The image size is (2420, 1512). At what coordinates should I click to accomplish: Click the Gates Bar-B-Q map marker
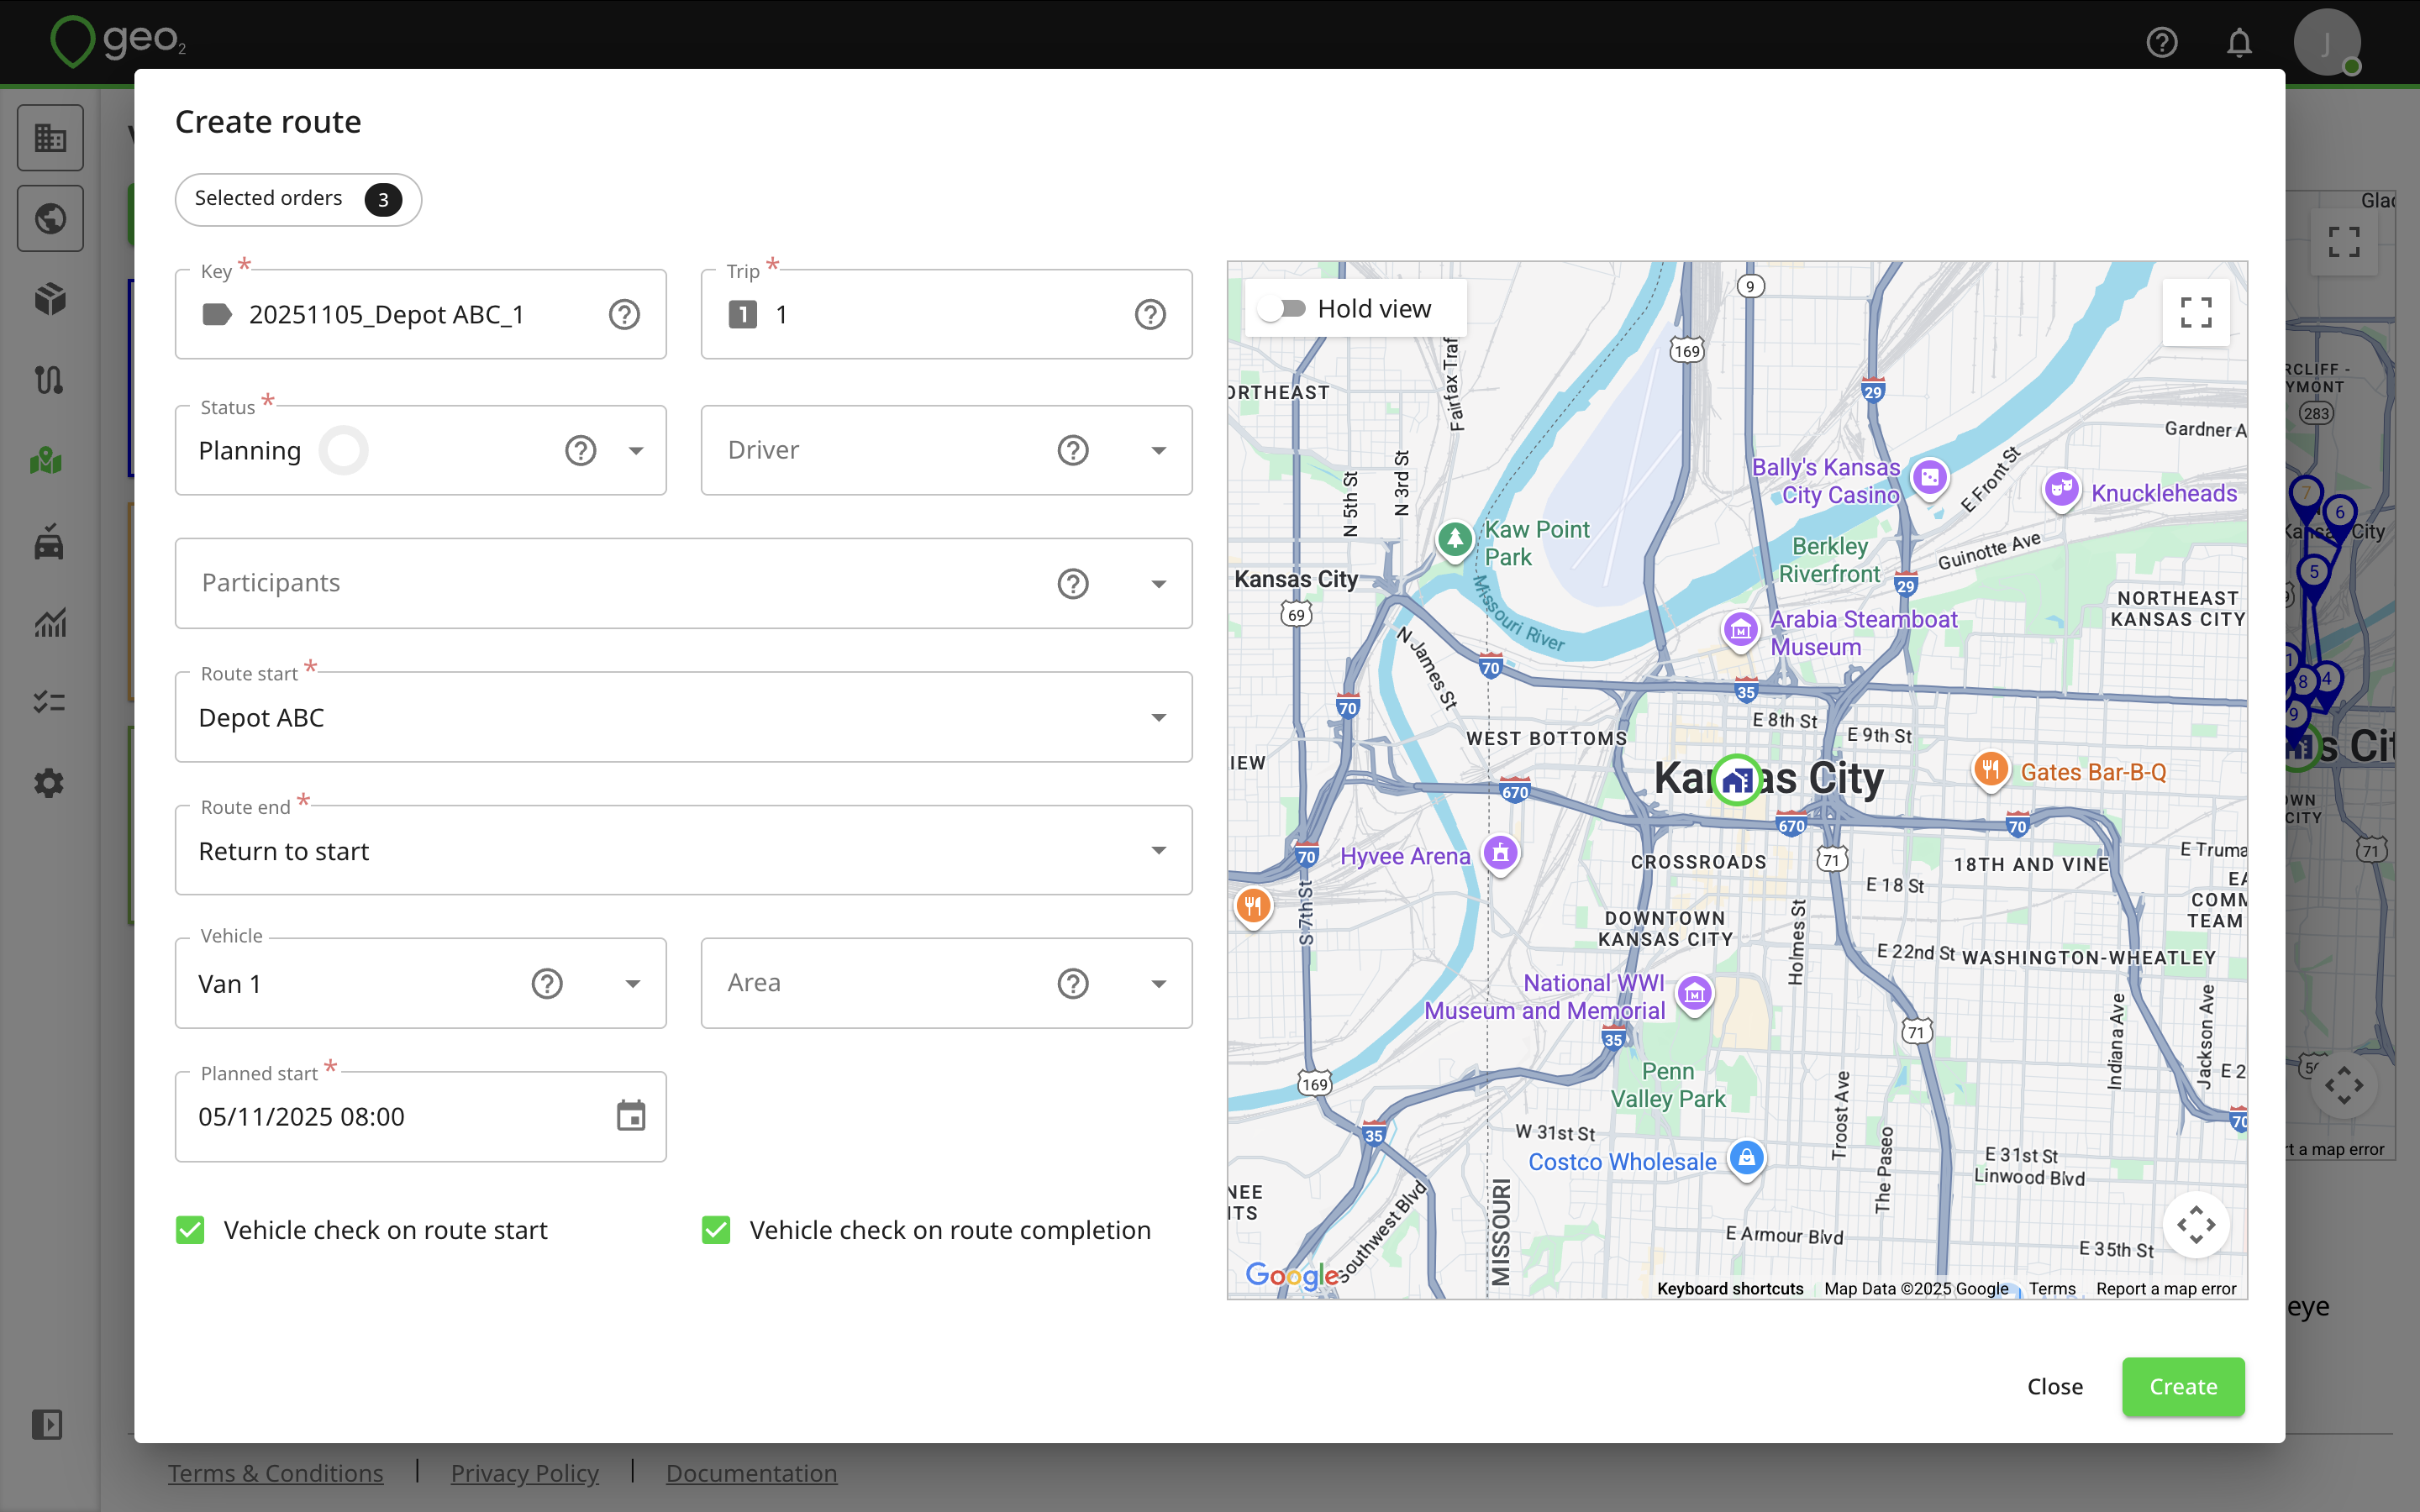click(x=1990, y=770)
